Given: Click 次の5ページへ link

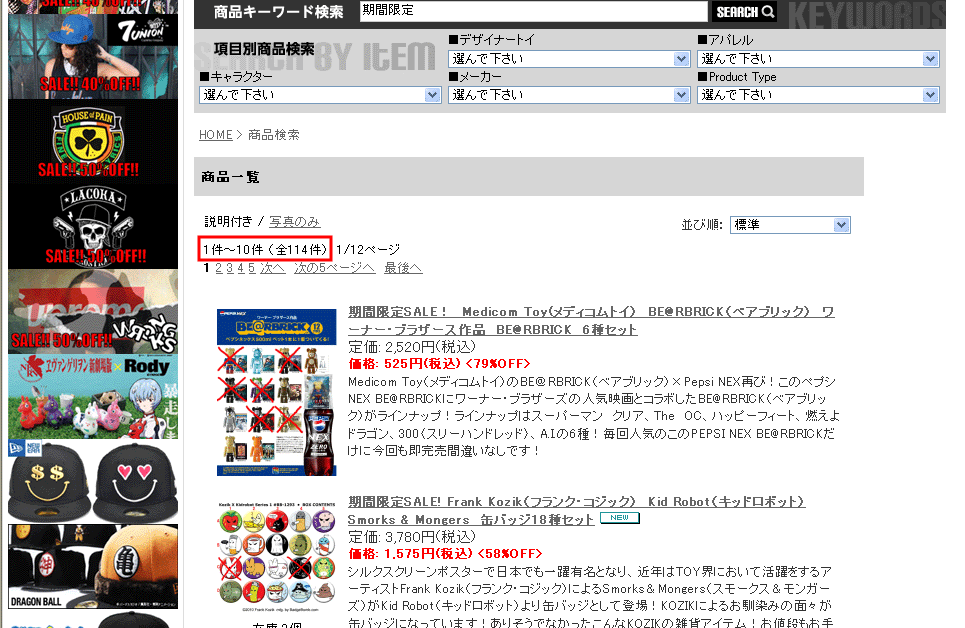Looking at the screenshot, I should pyautogui.click(x=334, y=268).
